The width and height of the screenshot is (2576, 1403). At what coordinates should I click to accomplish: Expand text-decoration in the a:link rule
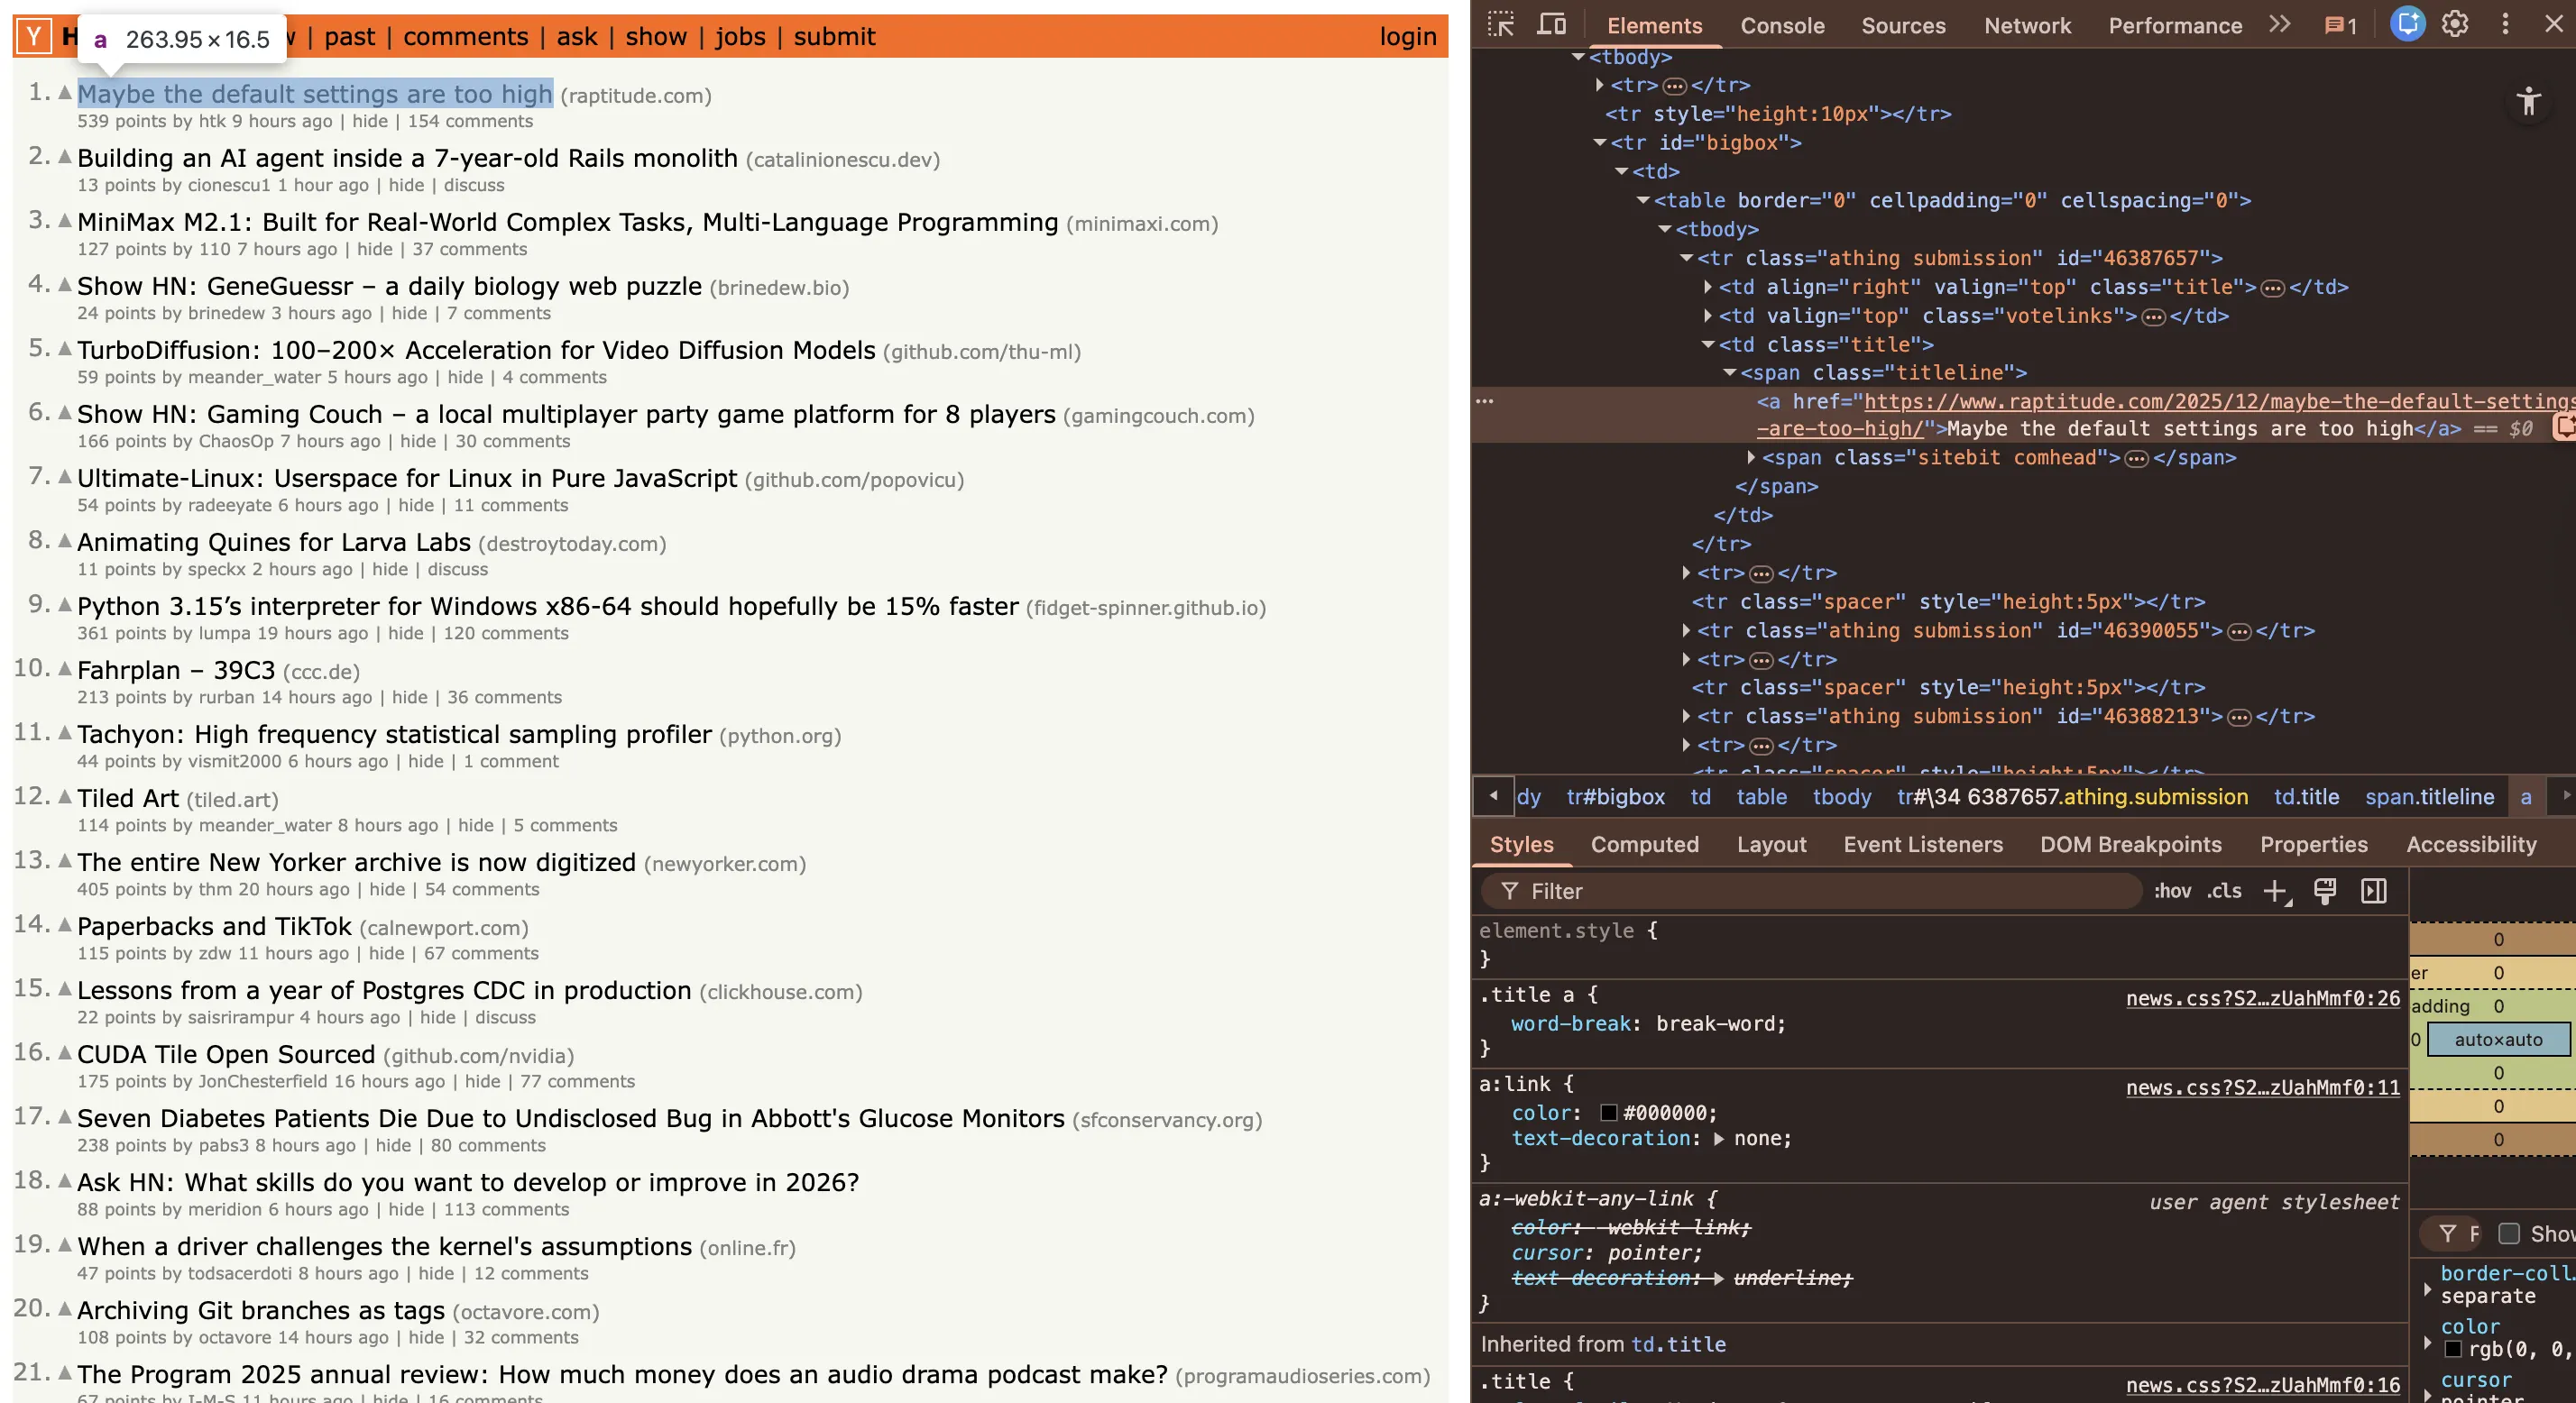pyautogui.click(x=1717, y=1138)
